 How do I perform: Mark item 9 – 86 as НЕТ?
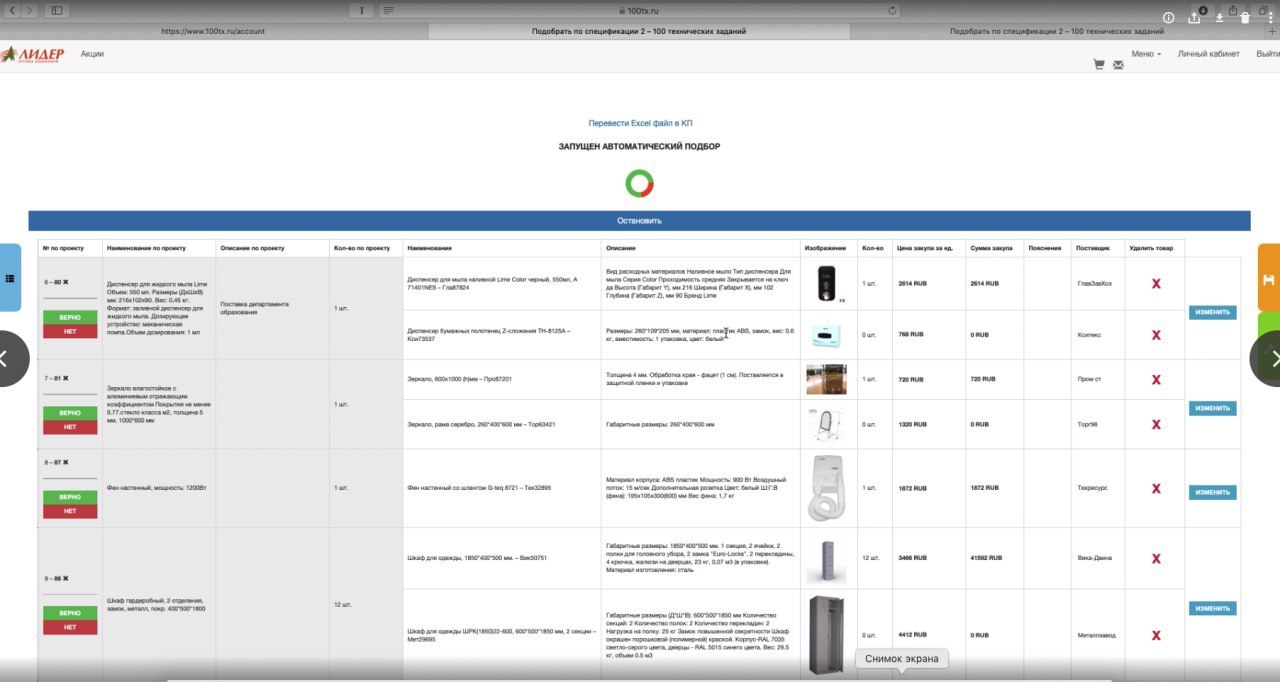[70, 627]
